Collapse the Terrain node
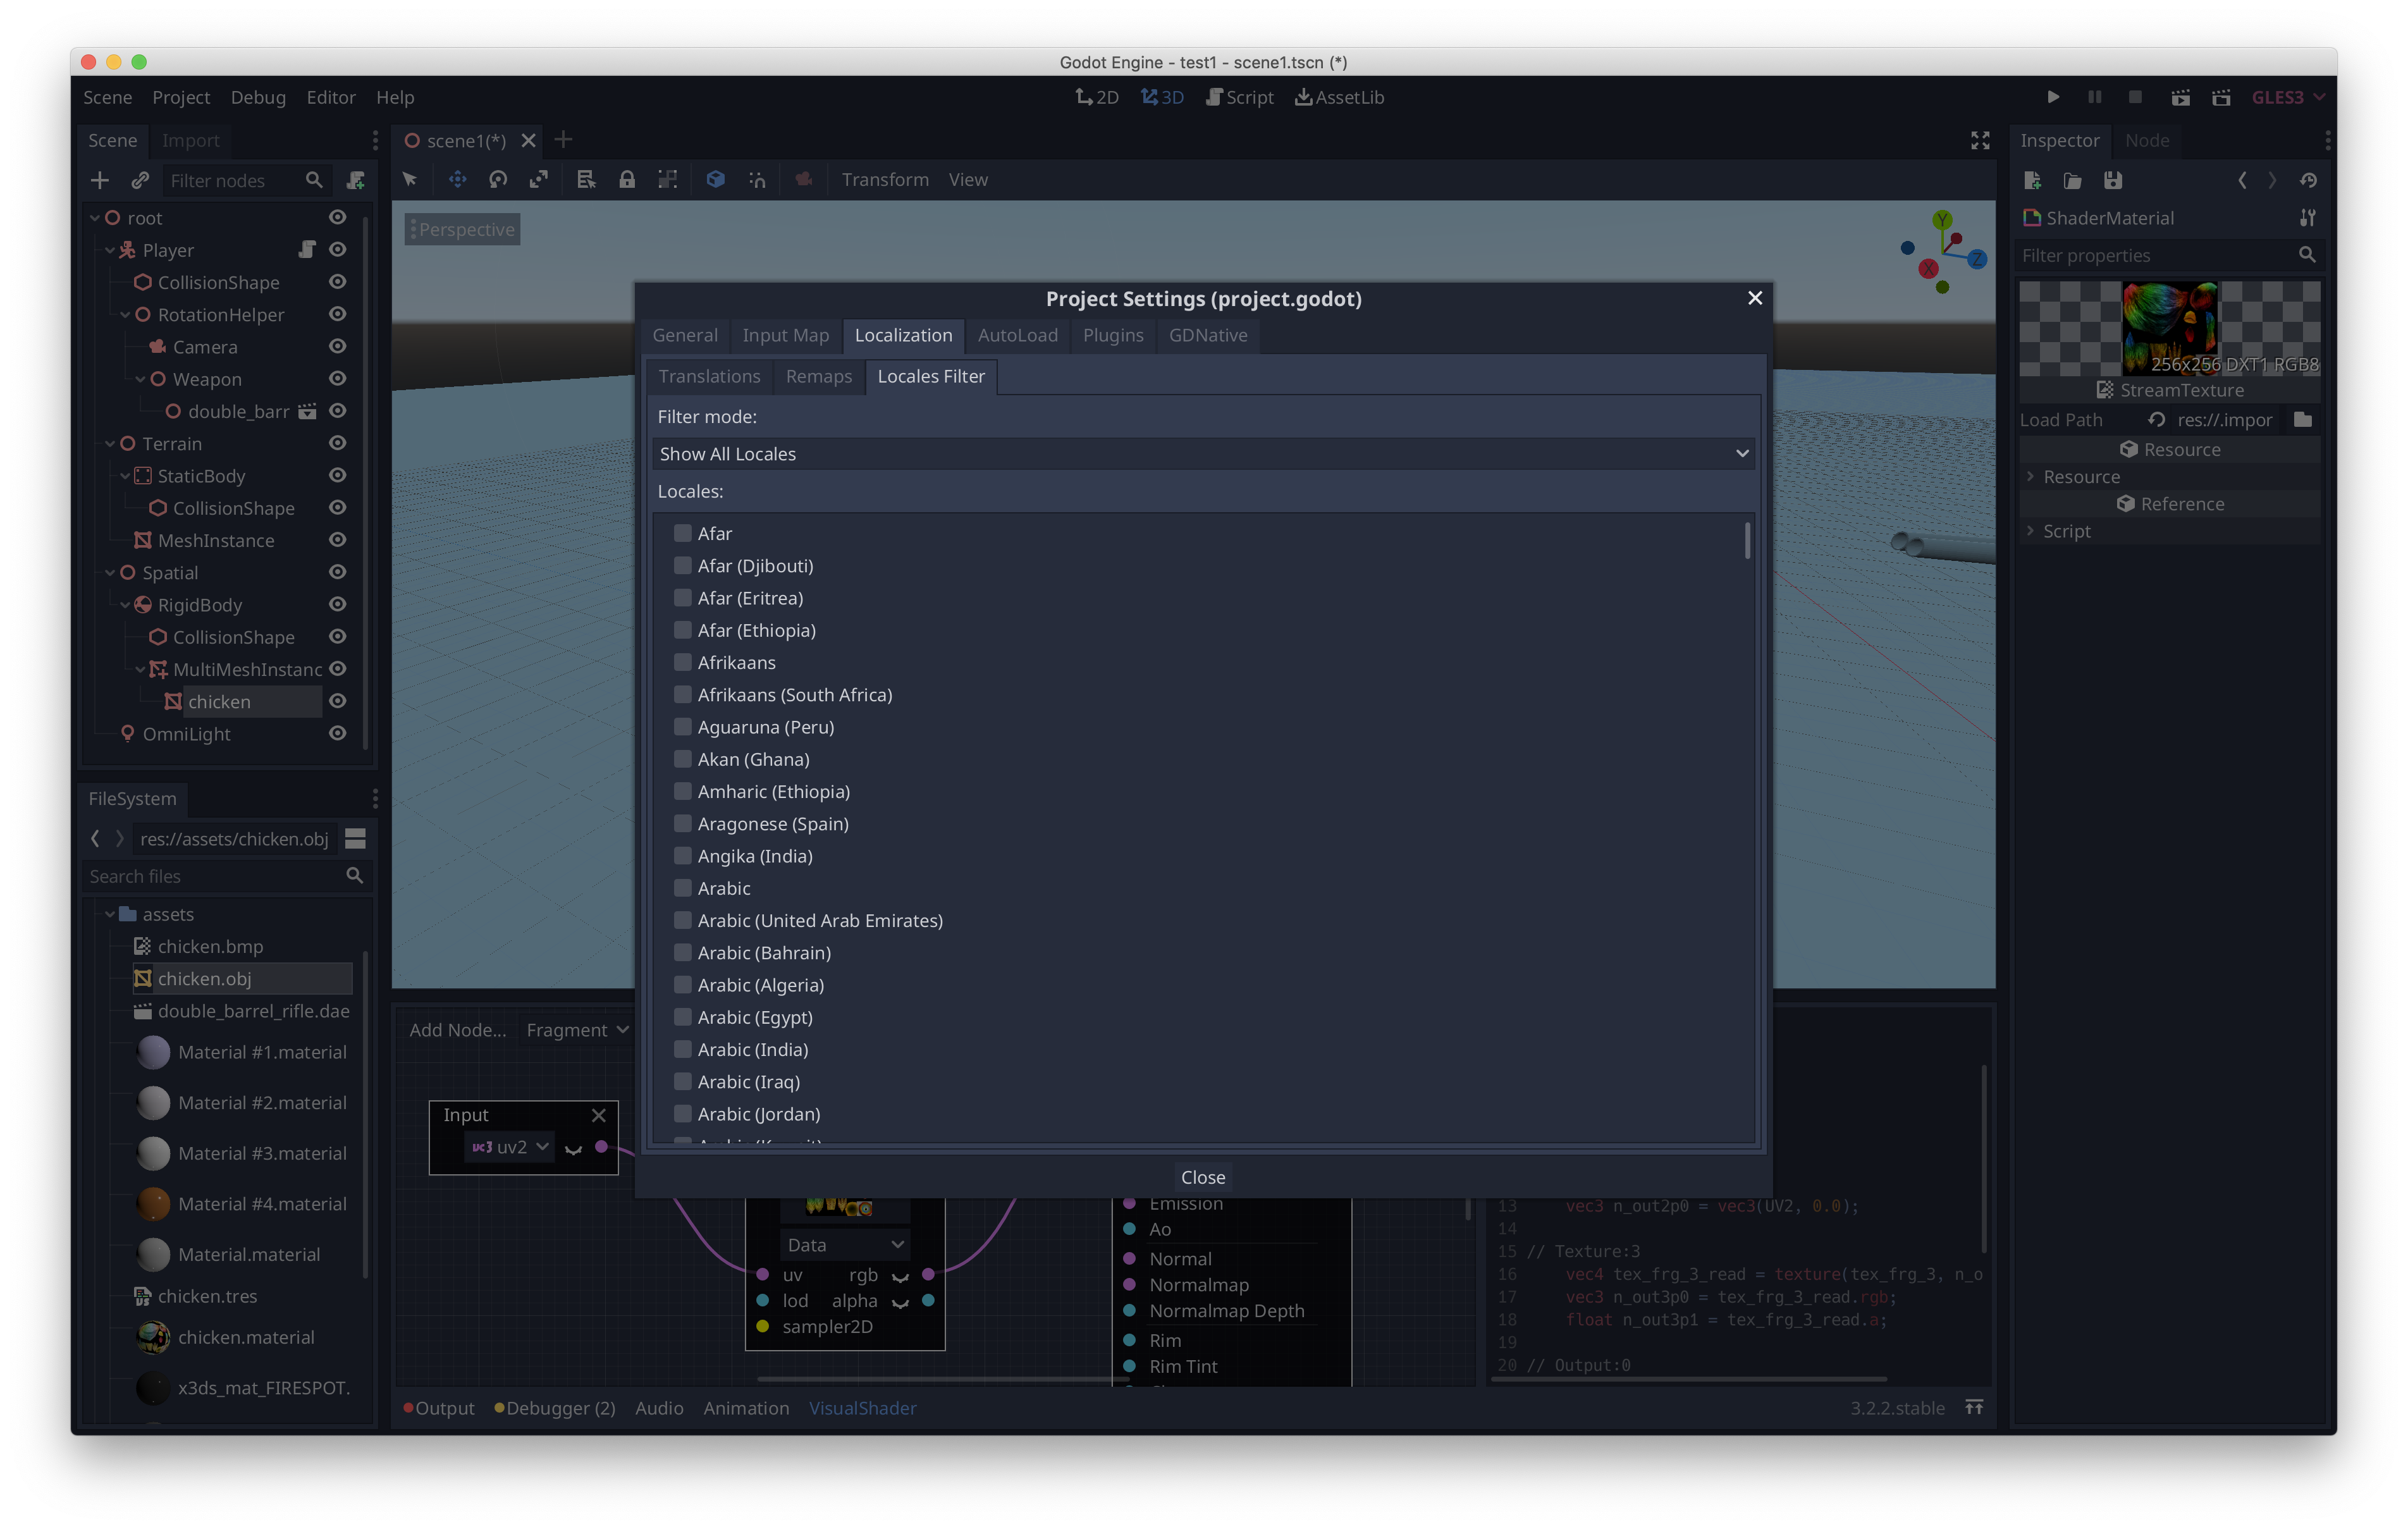 click(x=110, y=443)
